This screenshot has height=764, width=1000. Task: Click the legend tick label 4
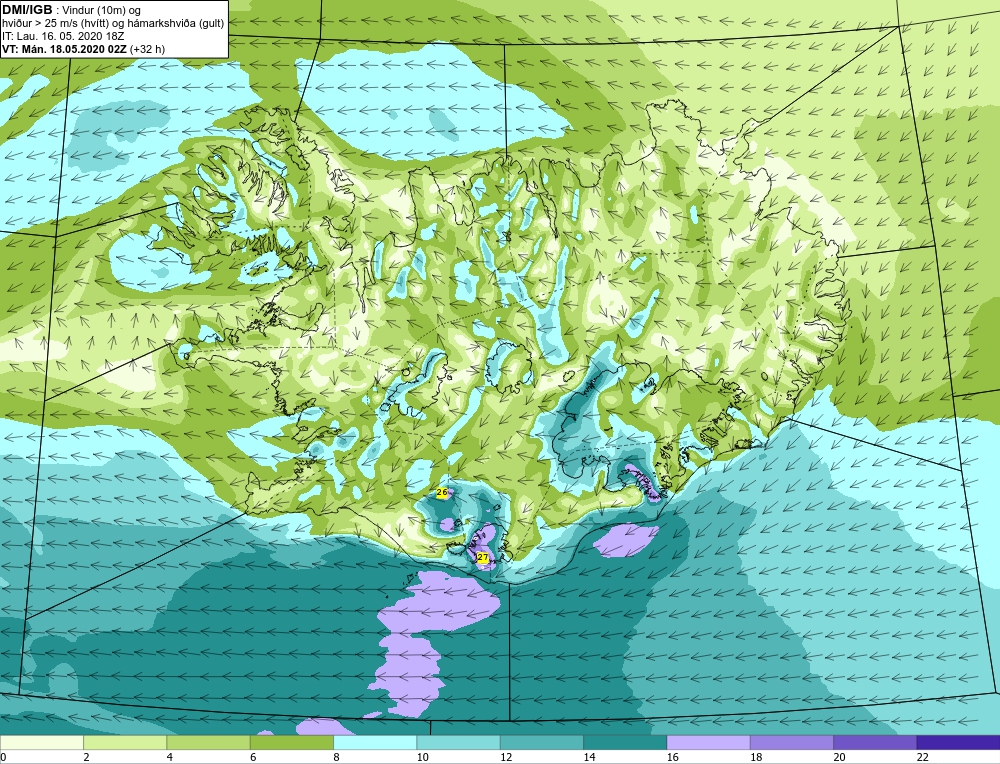click(170, 757)
